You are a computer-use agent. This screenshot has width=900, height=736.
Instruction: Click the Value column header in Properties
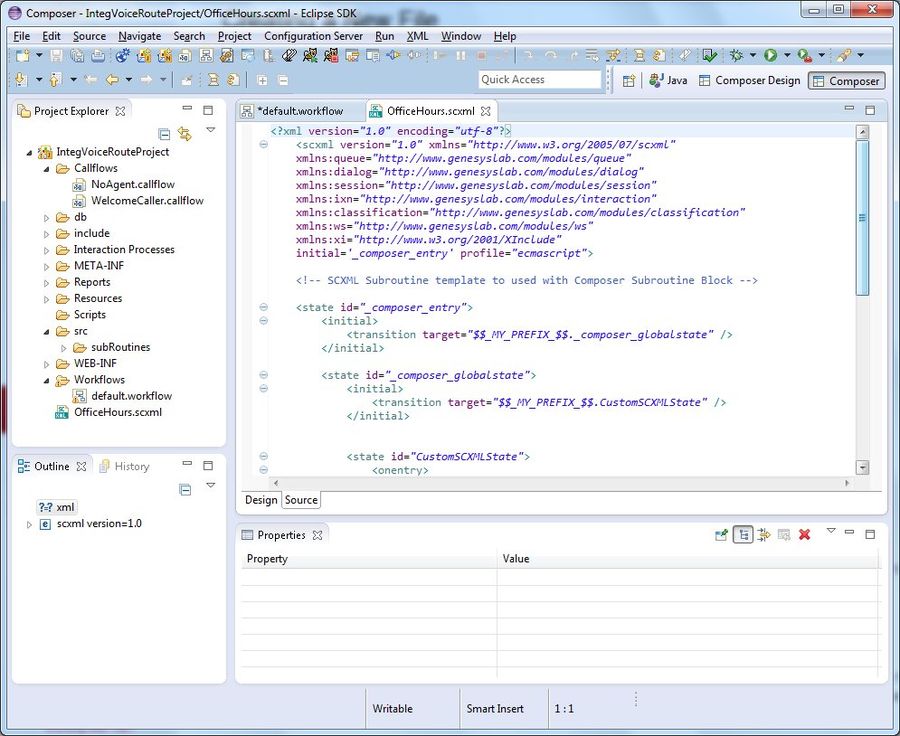click(x=687, y=559)
